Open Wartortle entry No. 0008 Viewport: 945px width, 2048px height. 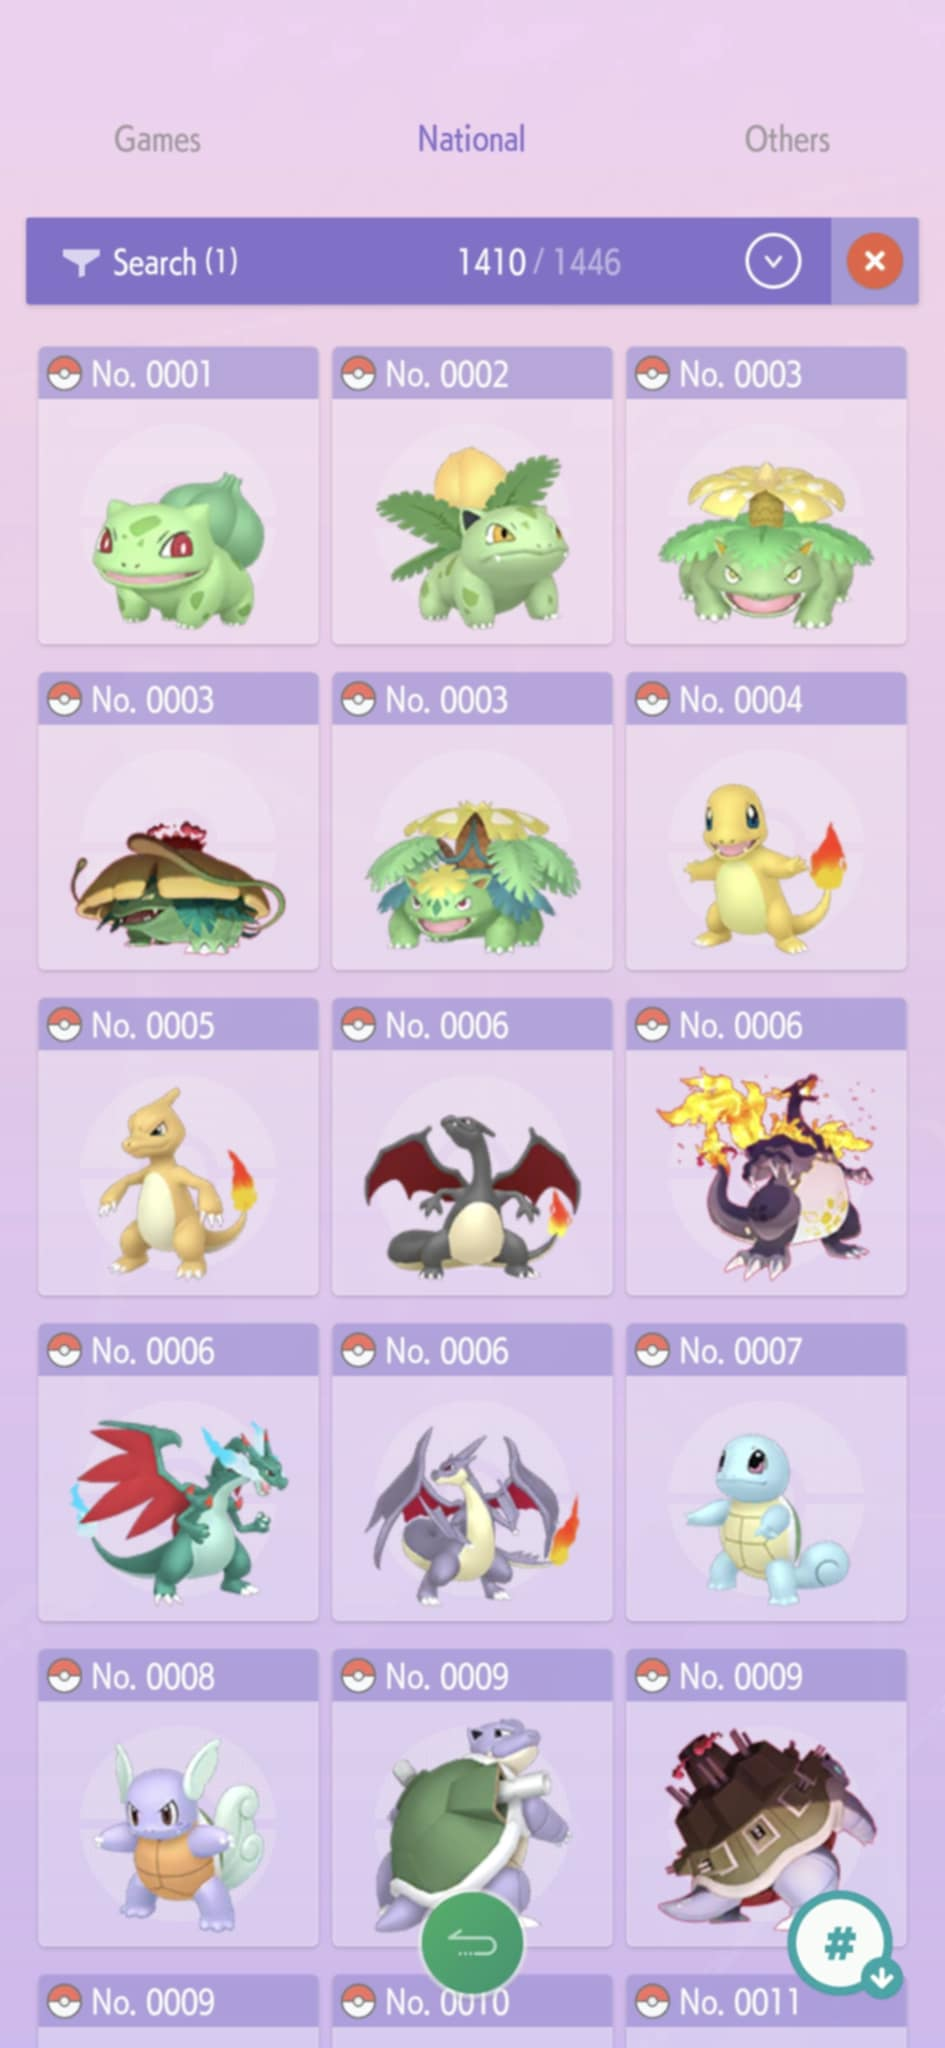pyautogui.click(x=178, y=1798)
